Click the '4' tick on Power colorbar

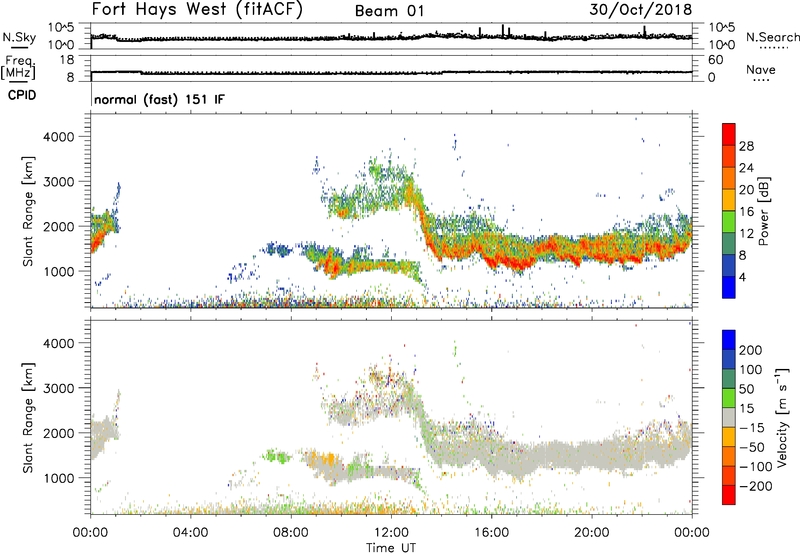coord(742,277)
